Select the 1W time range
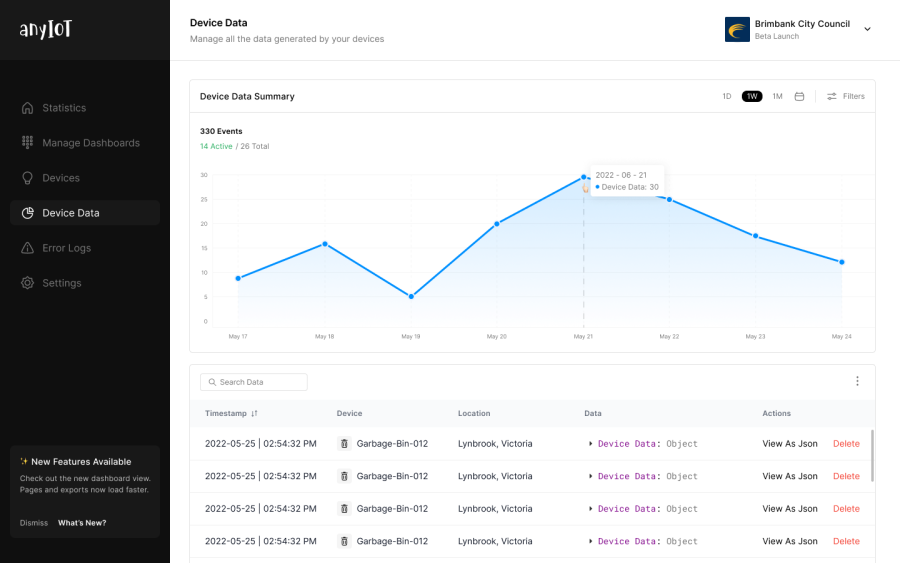The height and width of the screenshot is (563, 900). tap(752, 96)
